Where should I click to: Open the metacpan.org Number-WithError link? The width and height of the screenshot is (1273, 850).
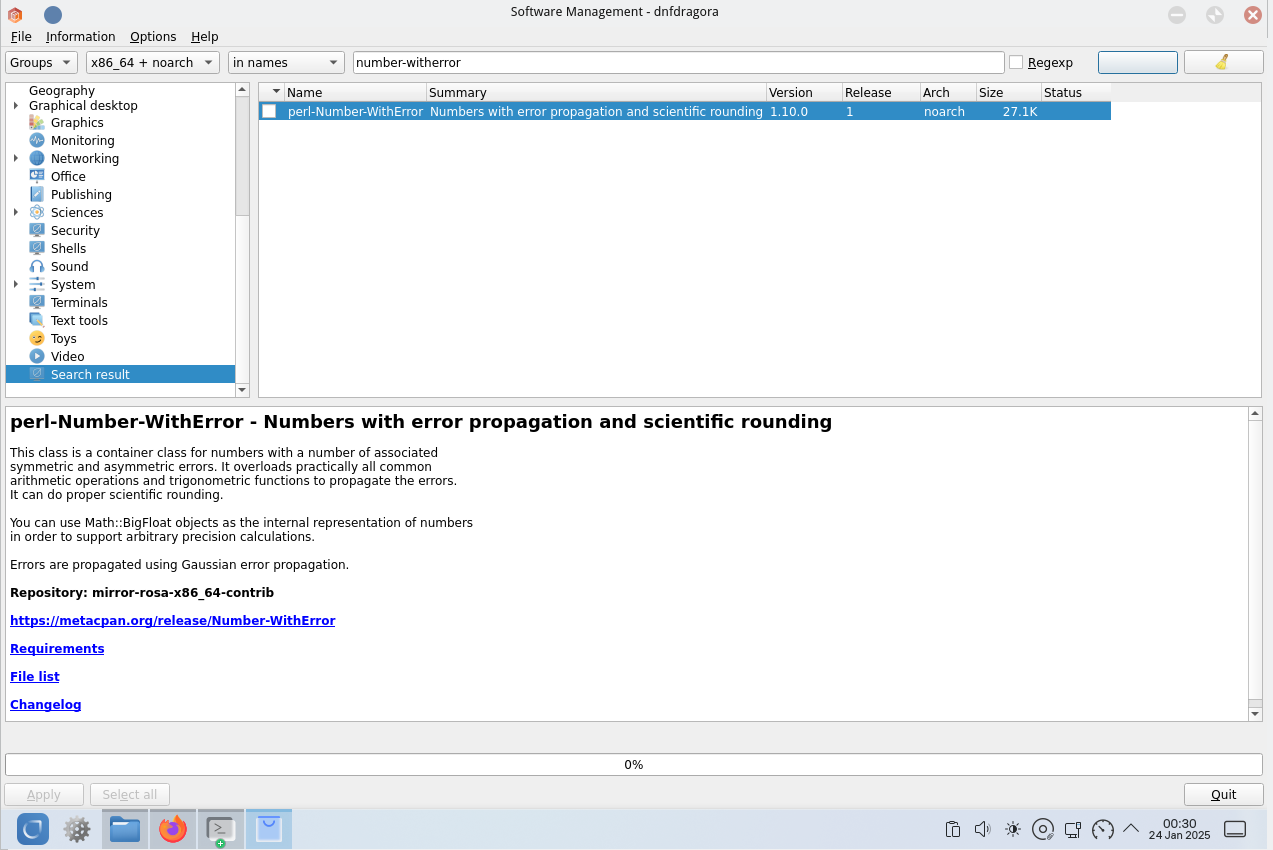click(x=173, y=620)
